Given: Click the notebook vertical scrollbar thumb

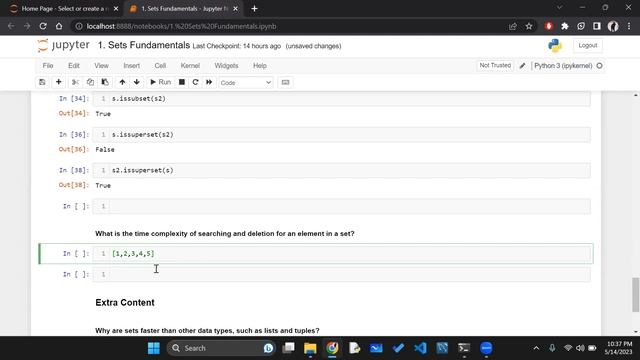Looking at the screenshot, I should [636, 294].
